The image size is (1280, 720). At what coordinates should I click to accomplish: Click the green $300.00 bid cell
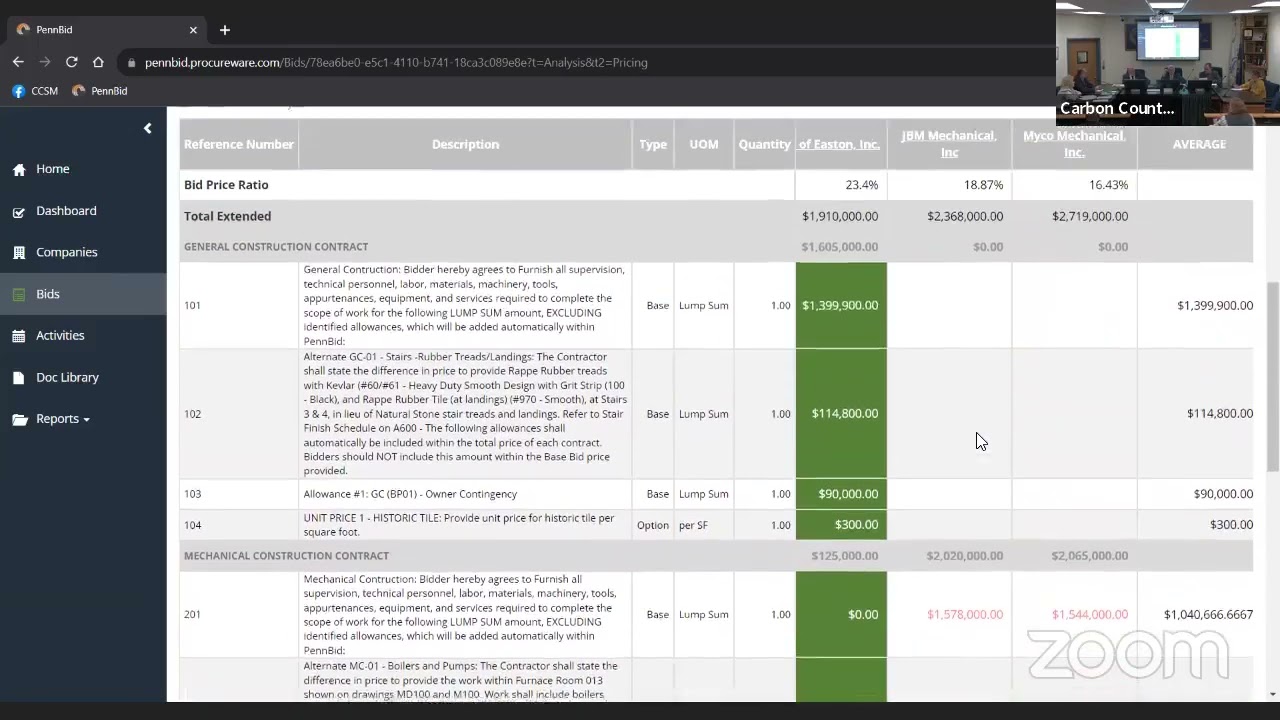[841, 524]
